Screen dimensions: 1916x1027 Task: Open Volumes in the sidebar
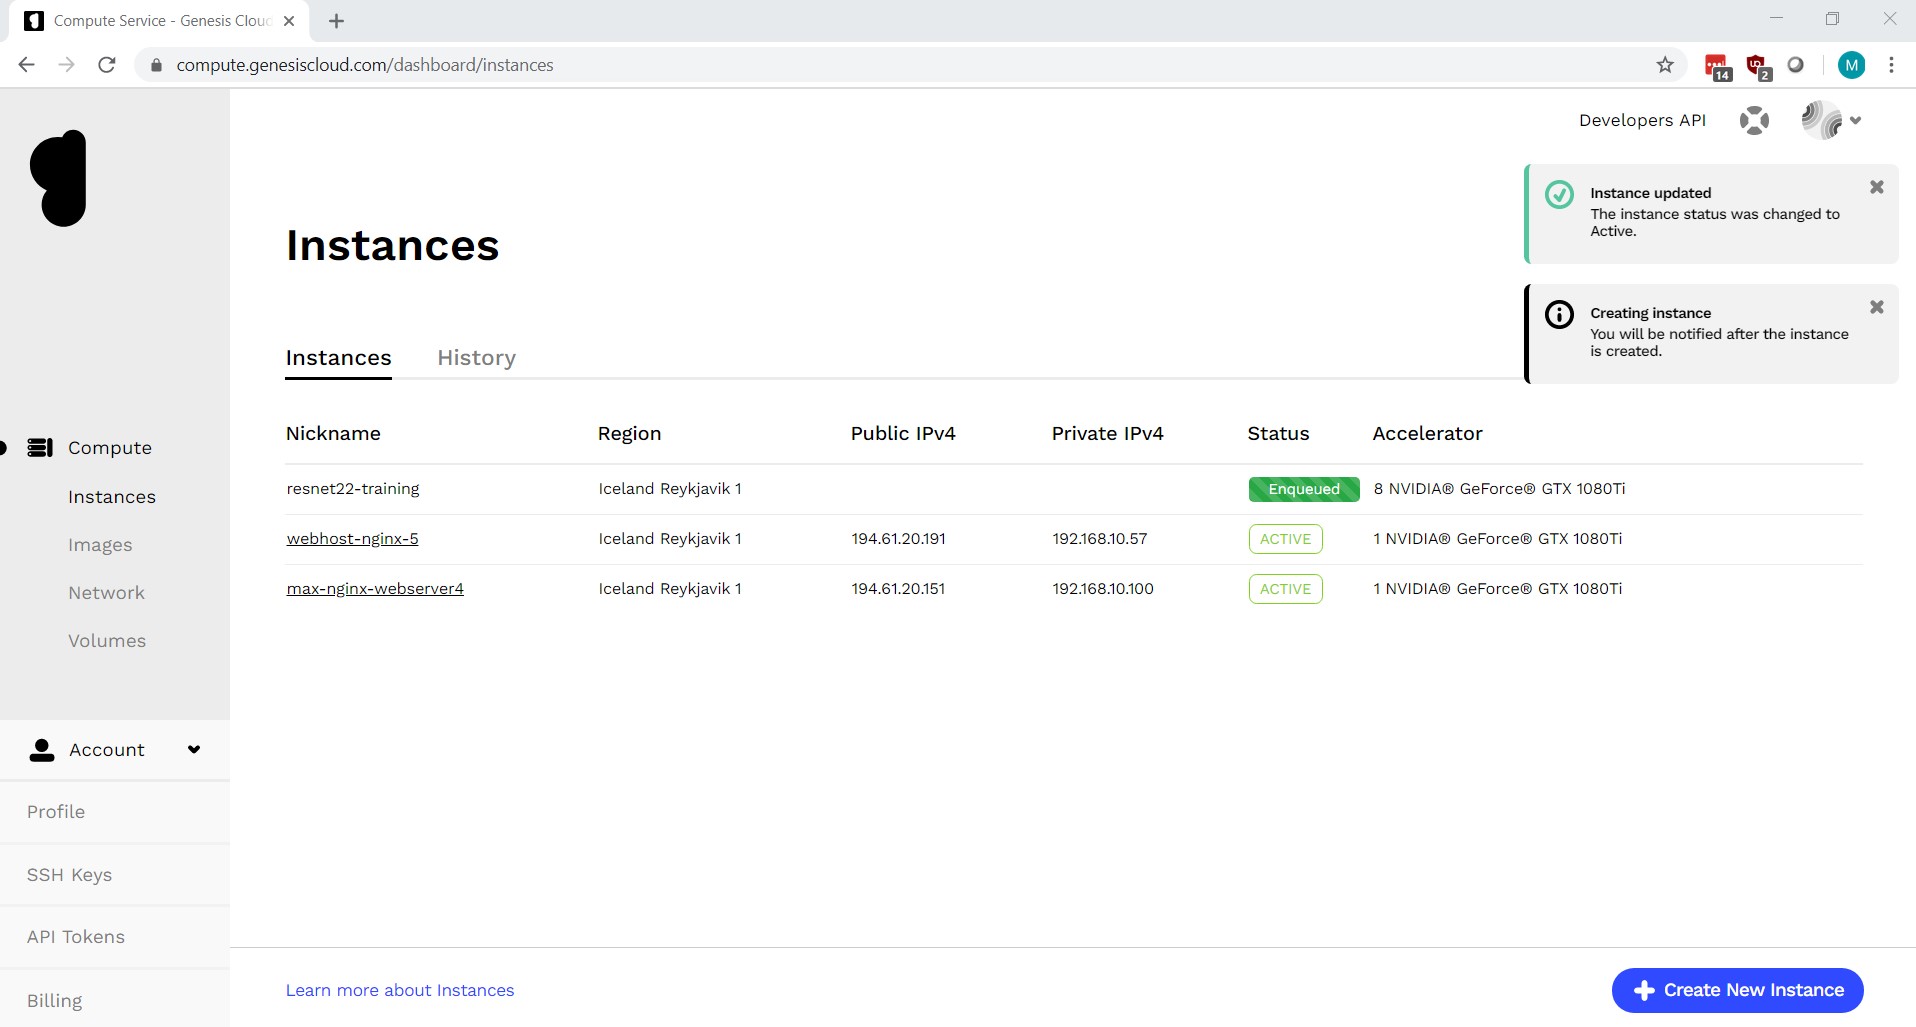point(107,640)
